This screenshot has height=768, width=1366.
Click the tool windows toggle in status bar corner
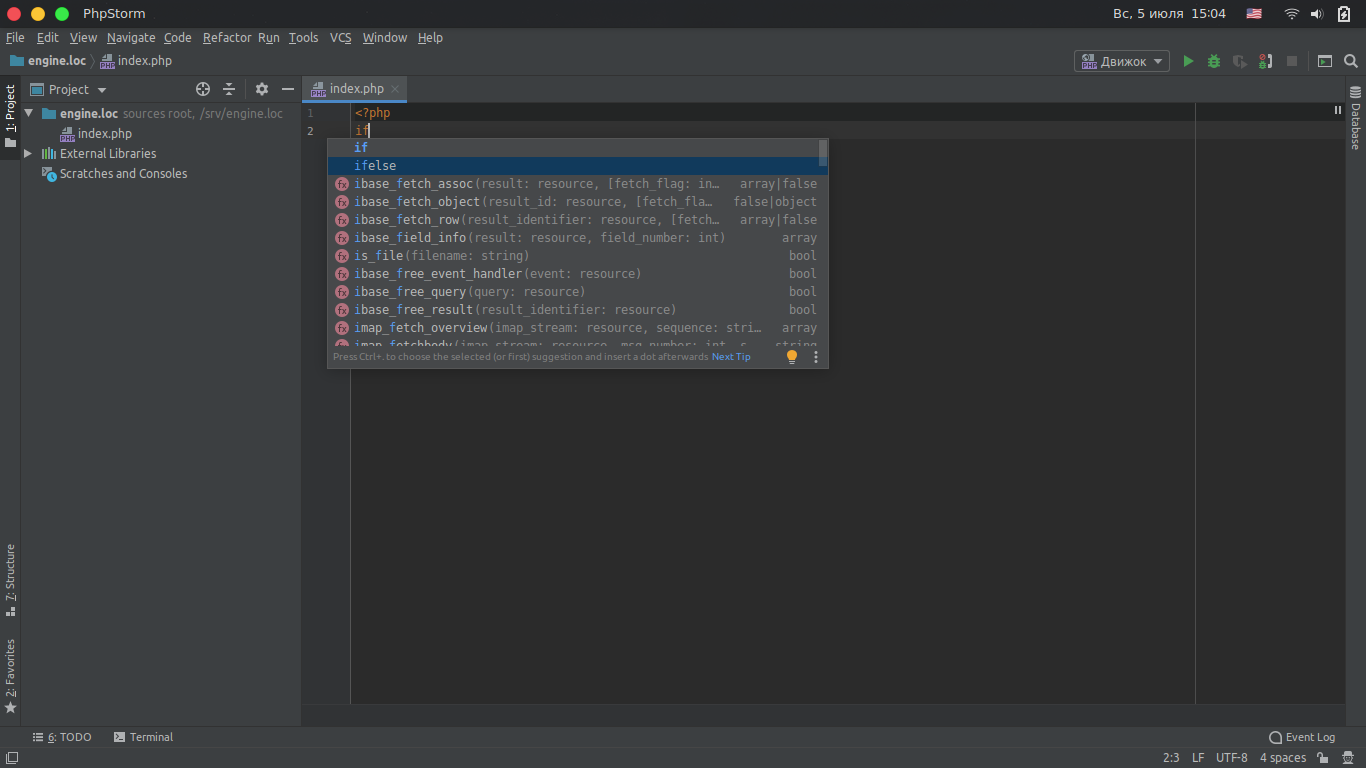pyautogui.click(x=12, y=758)
